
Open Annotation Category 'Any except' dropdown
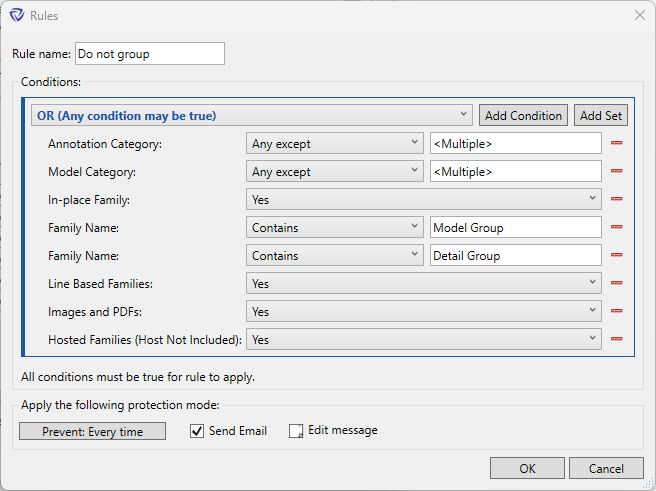(335, 143)
